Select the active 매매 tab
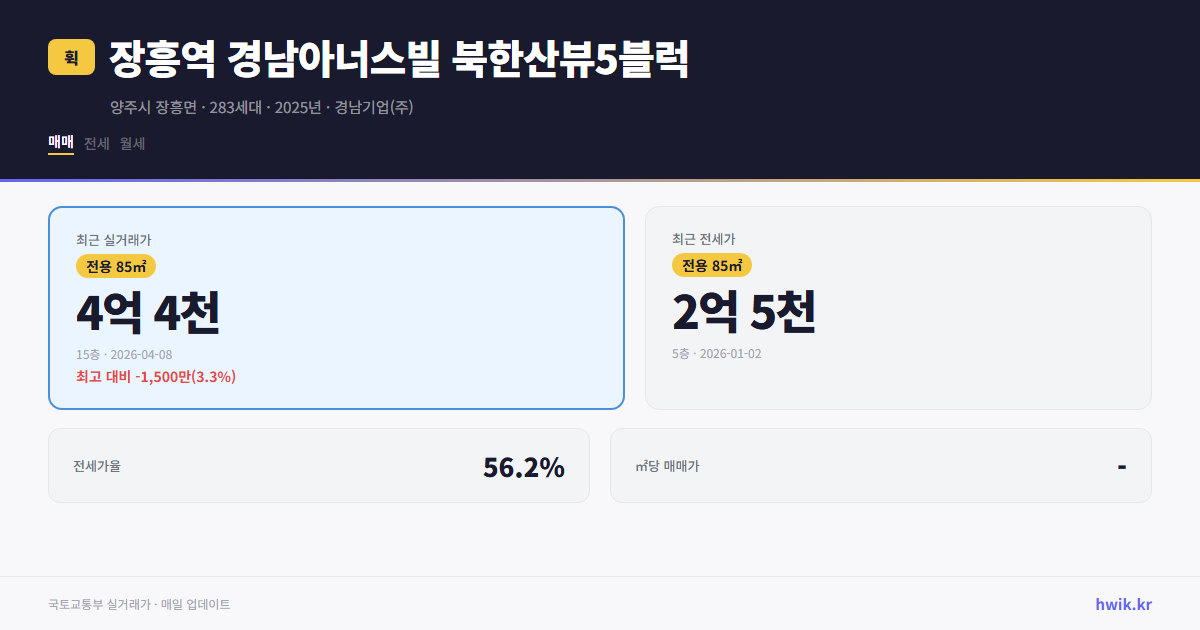 tap(60, 143)
